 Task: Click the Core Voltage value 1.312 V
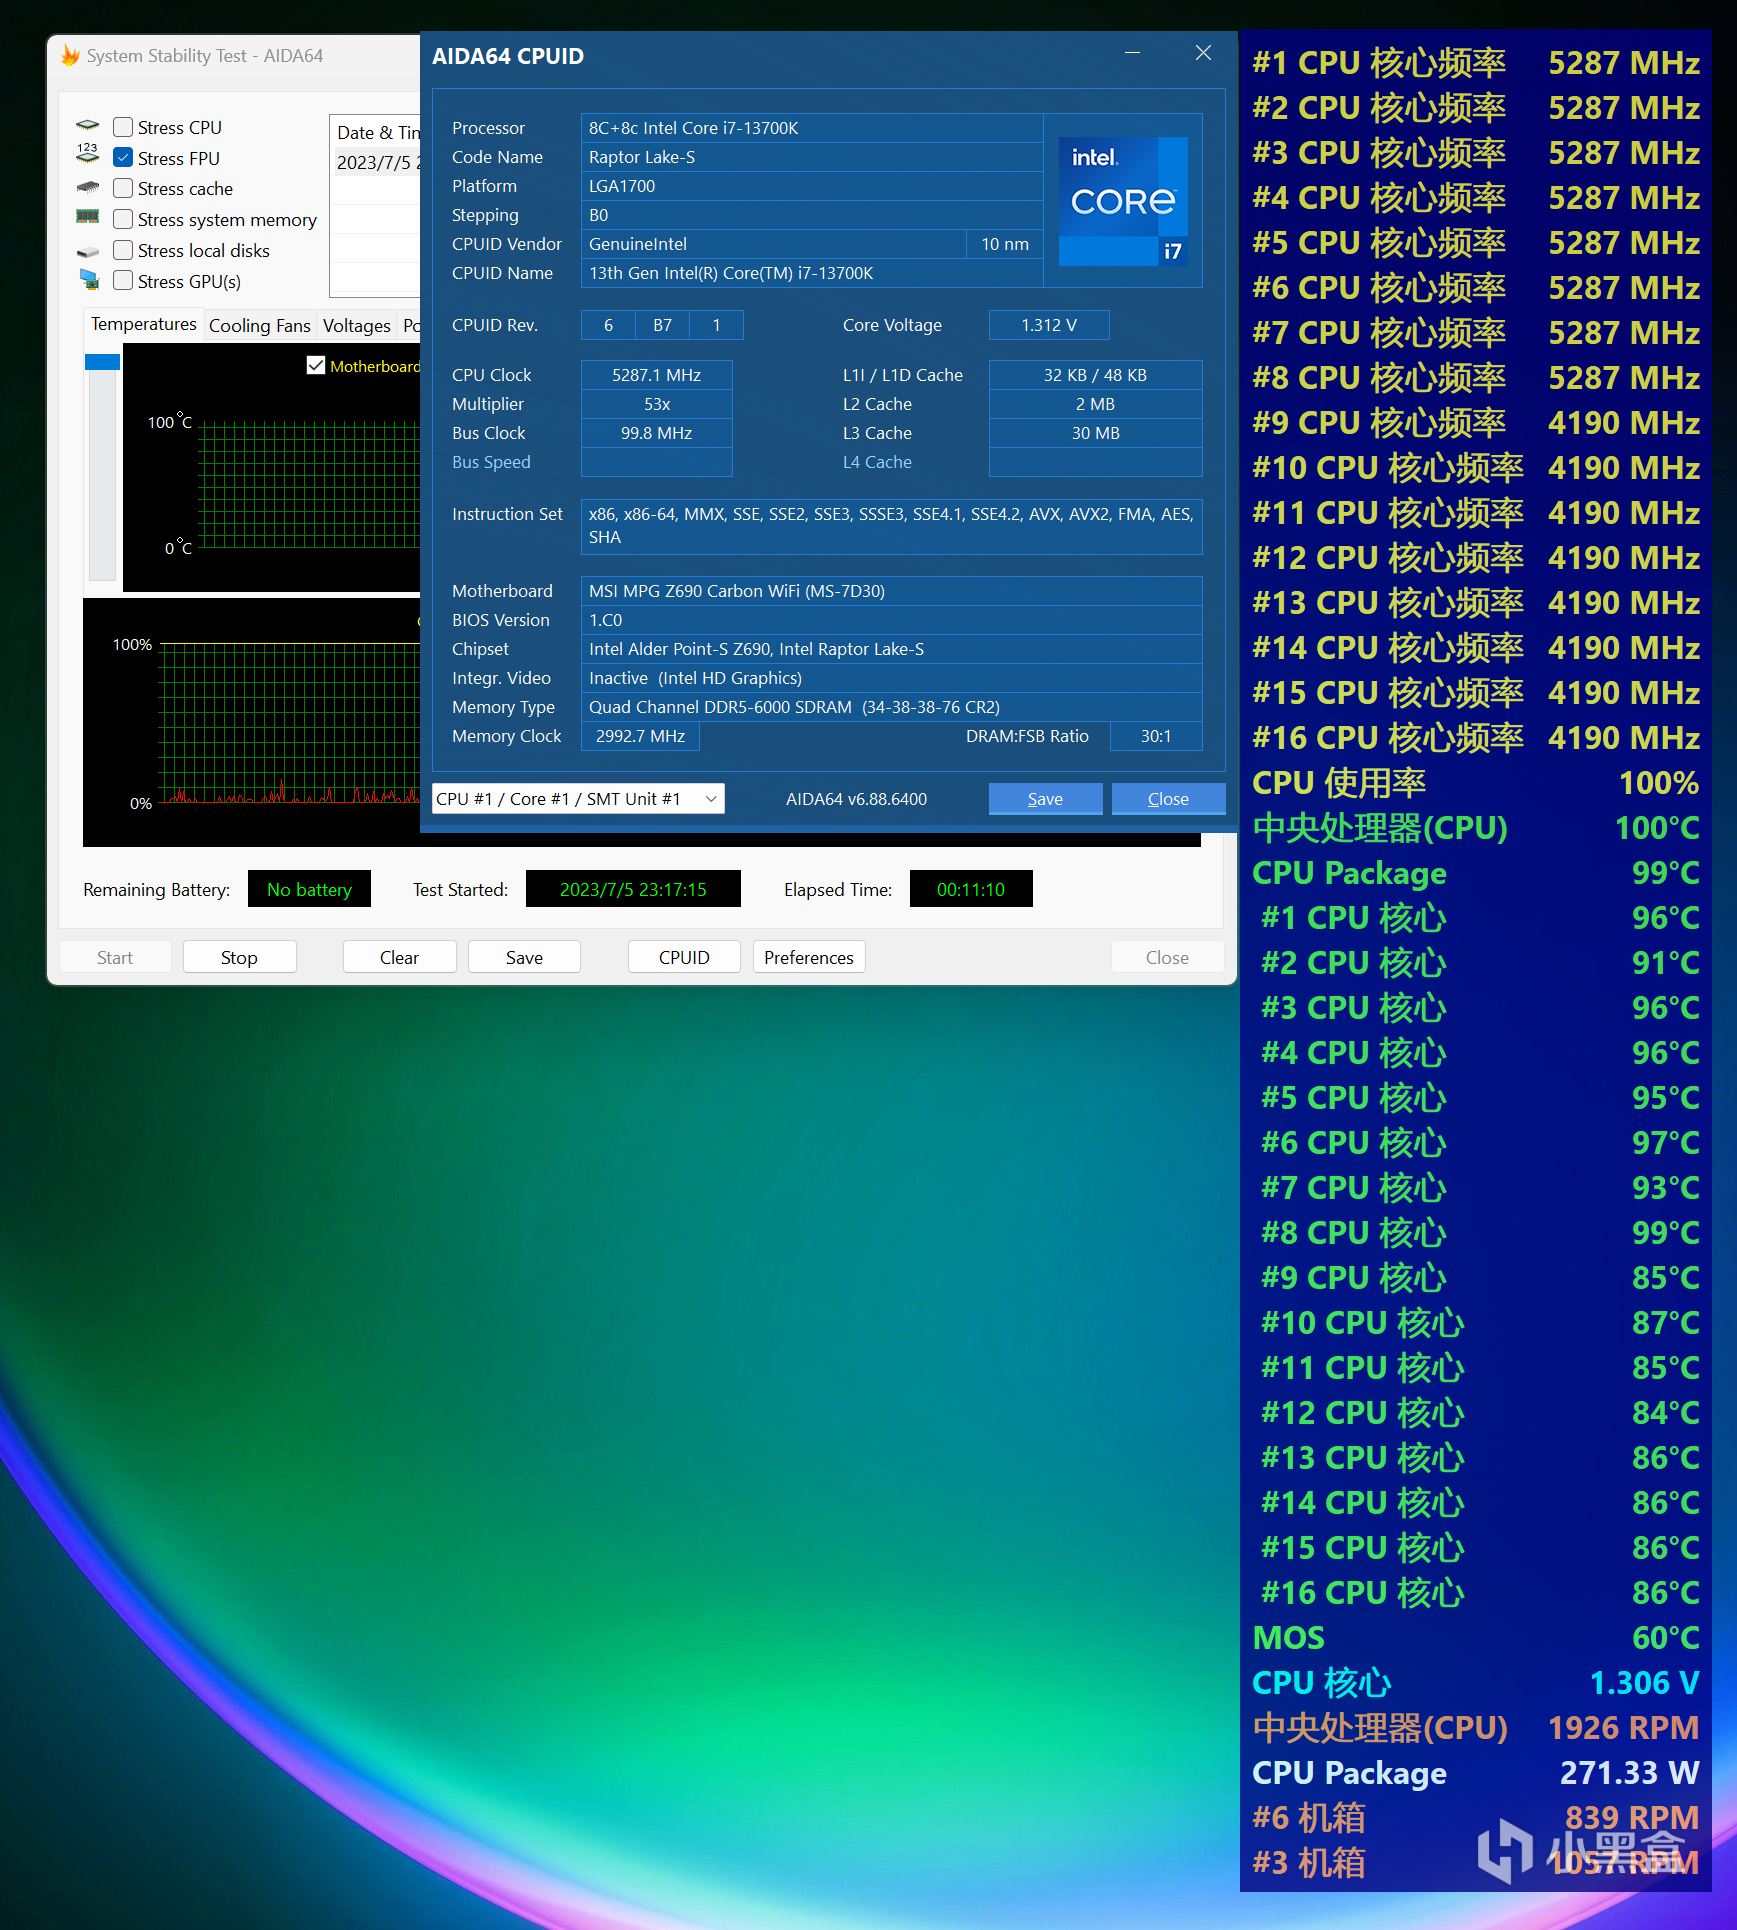coord(1049,325)
